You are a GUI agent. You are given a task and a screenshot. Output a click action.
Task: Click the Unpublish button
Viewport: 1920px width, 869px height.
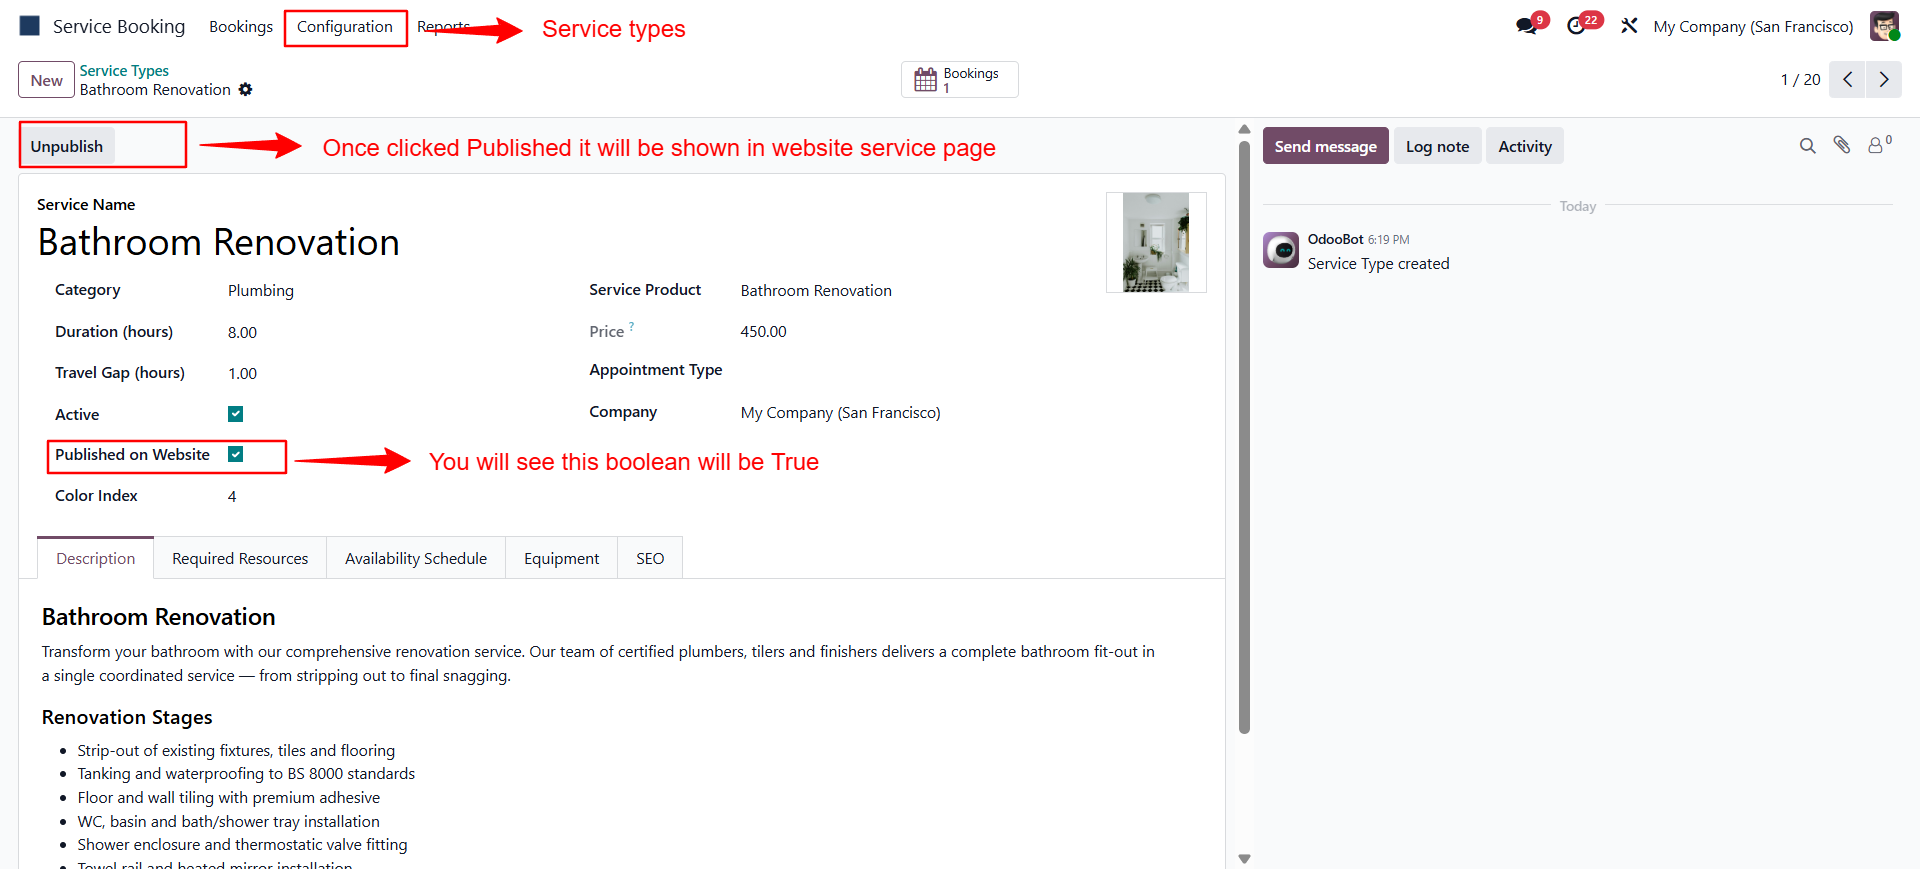coord(67,146)
